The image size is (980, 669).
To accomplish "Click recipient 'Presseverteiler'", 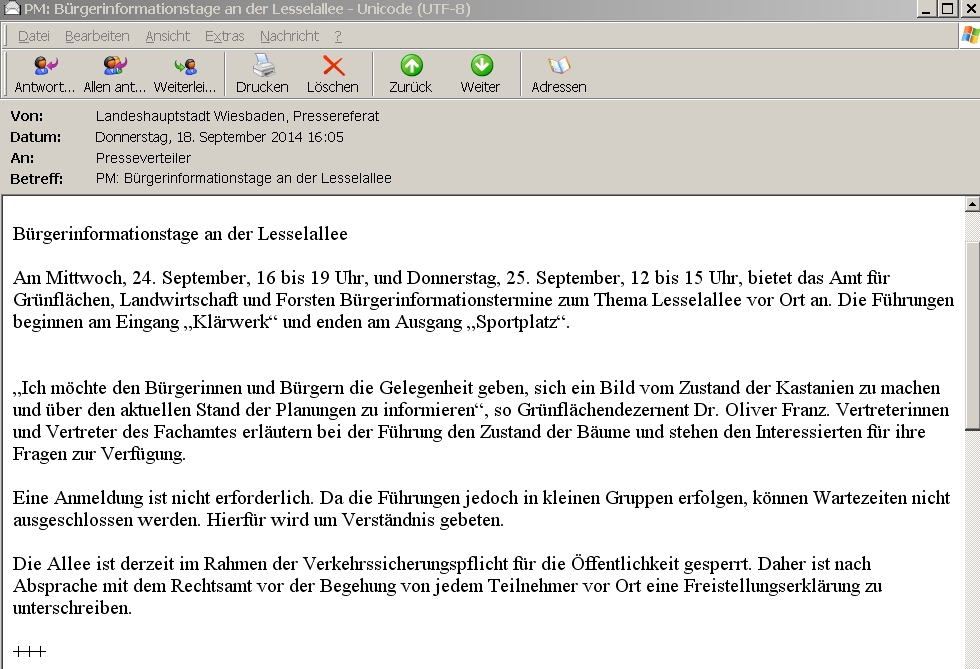I will [143, 158].
